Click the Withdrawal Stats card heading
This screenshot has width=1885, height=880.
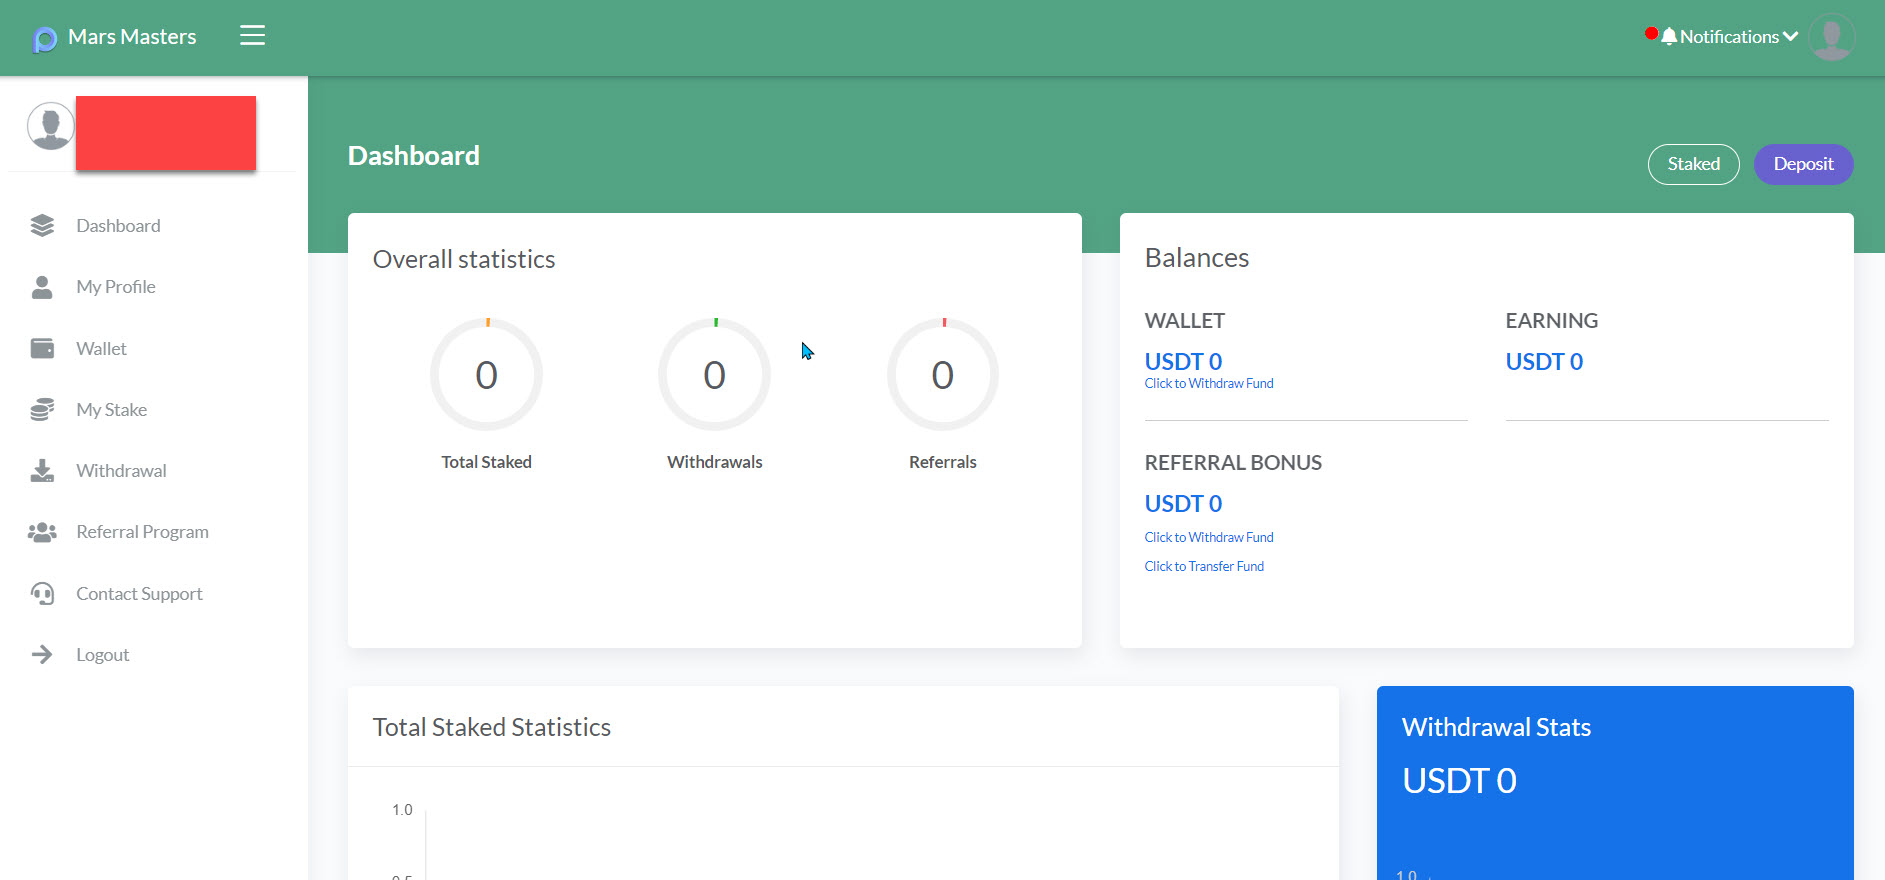click(x=1496, y=728)
